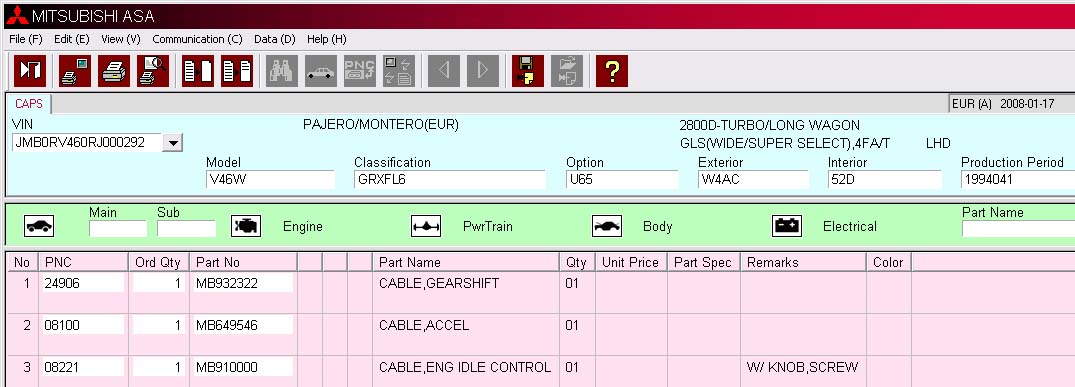Click the printer toolbar icon
The image size is (1075, 387).
(x=113, y=71)
